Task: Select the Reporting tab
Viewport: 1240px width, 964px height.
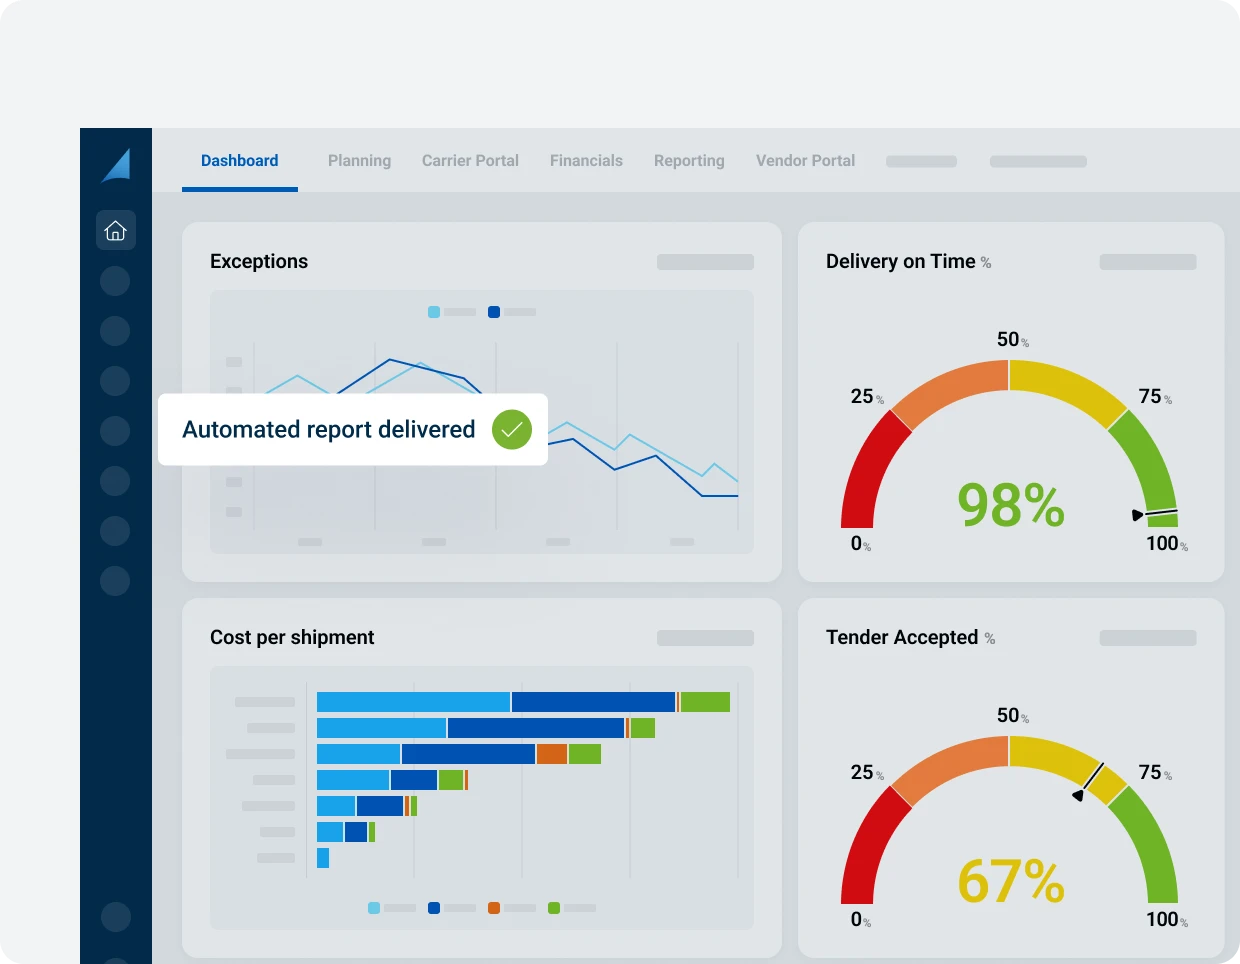Action: [x=689, y=161]
